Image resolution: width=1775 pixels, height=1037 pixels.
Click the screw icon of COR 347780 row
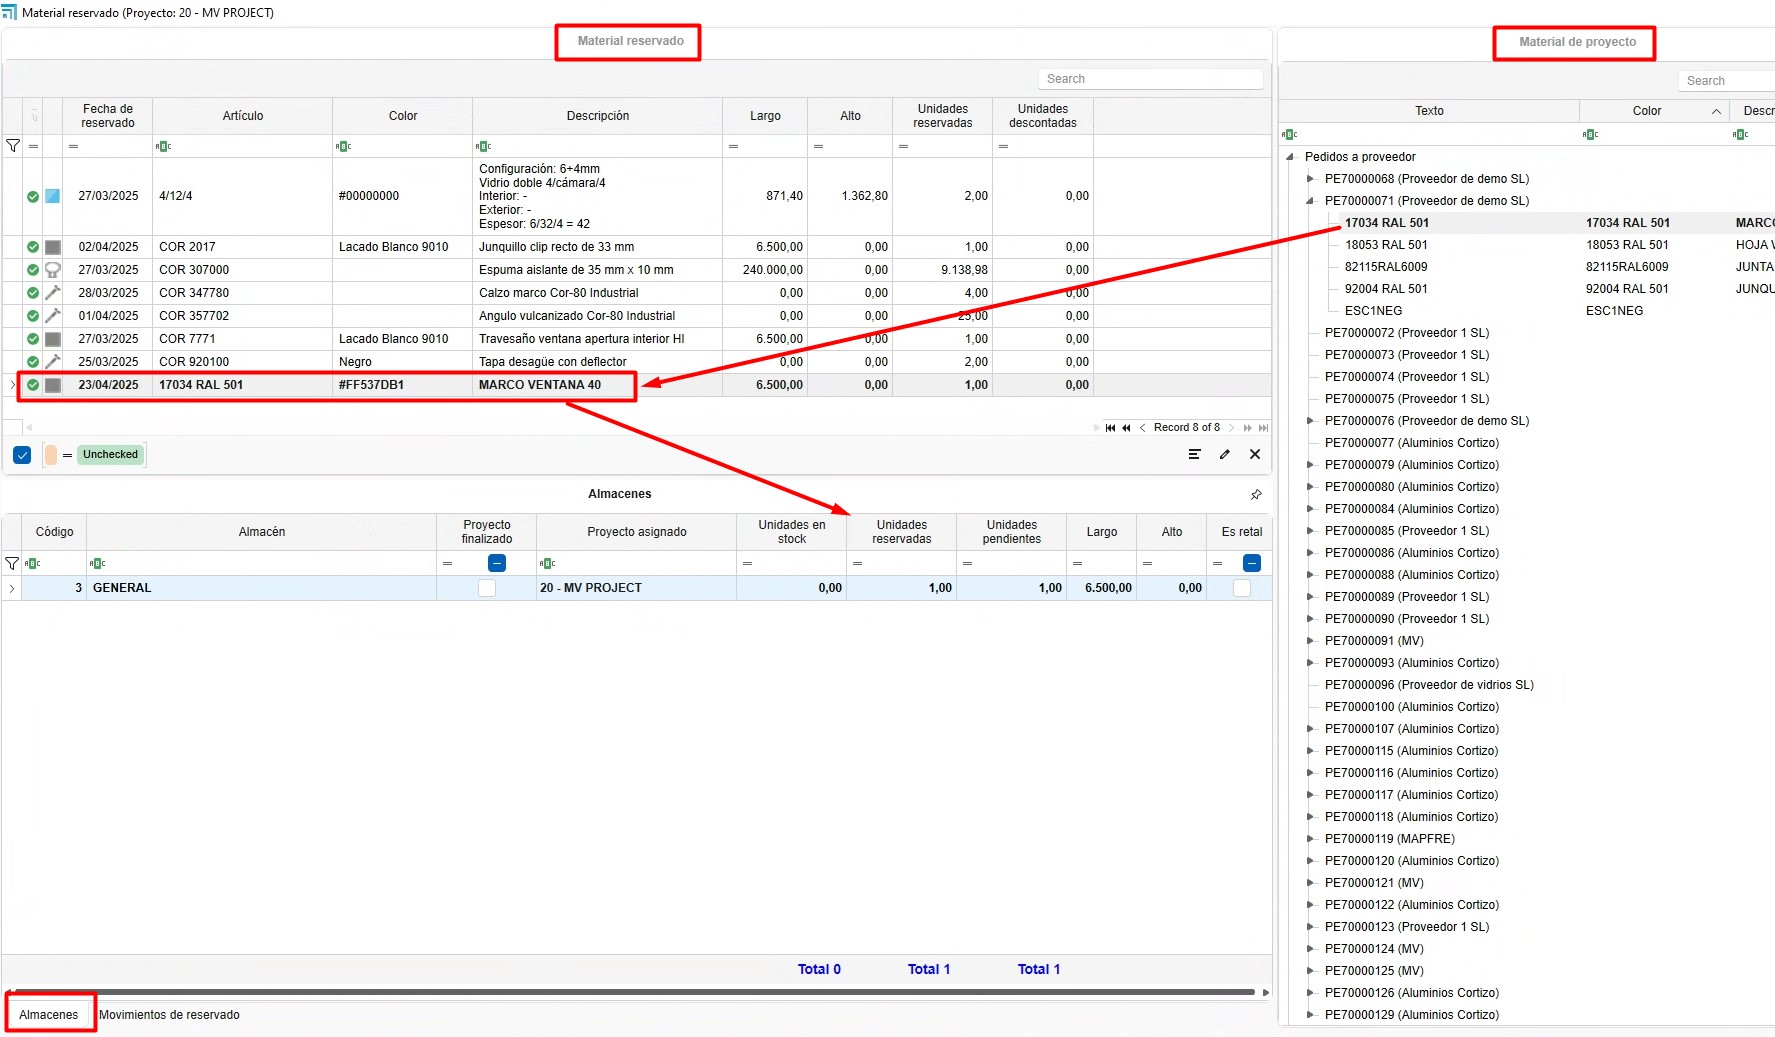click(x=53, y=293)
